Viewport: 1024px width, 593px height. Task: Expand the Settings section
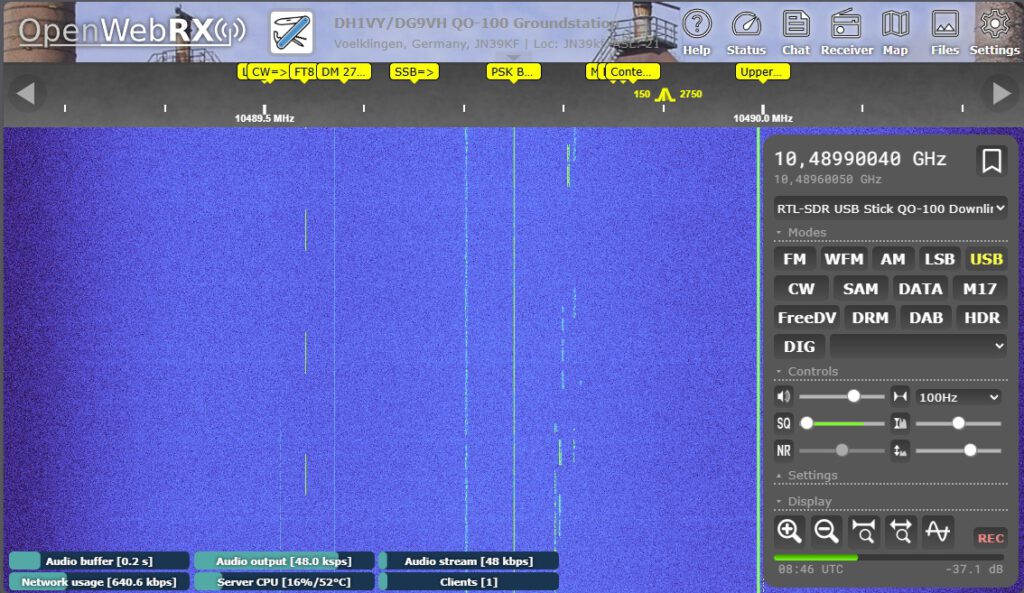click(811, 476)
